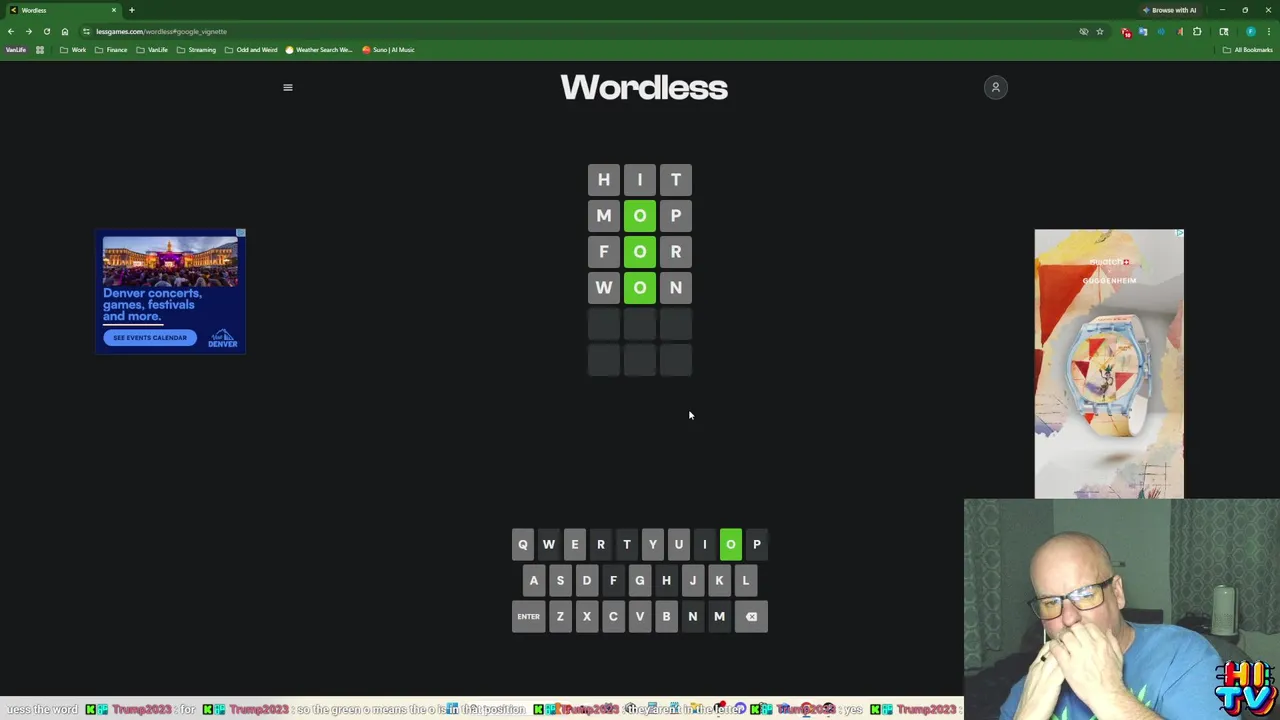The height and width of the screenshot is (720, 1280).
Task: Expand the All Bookmarks folder
Action: [1247, 49]
